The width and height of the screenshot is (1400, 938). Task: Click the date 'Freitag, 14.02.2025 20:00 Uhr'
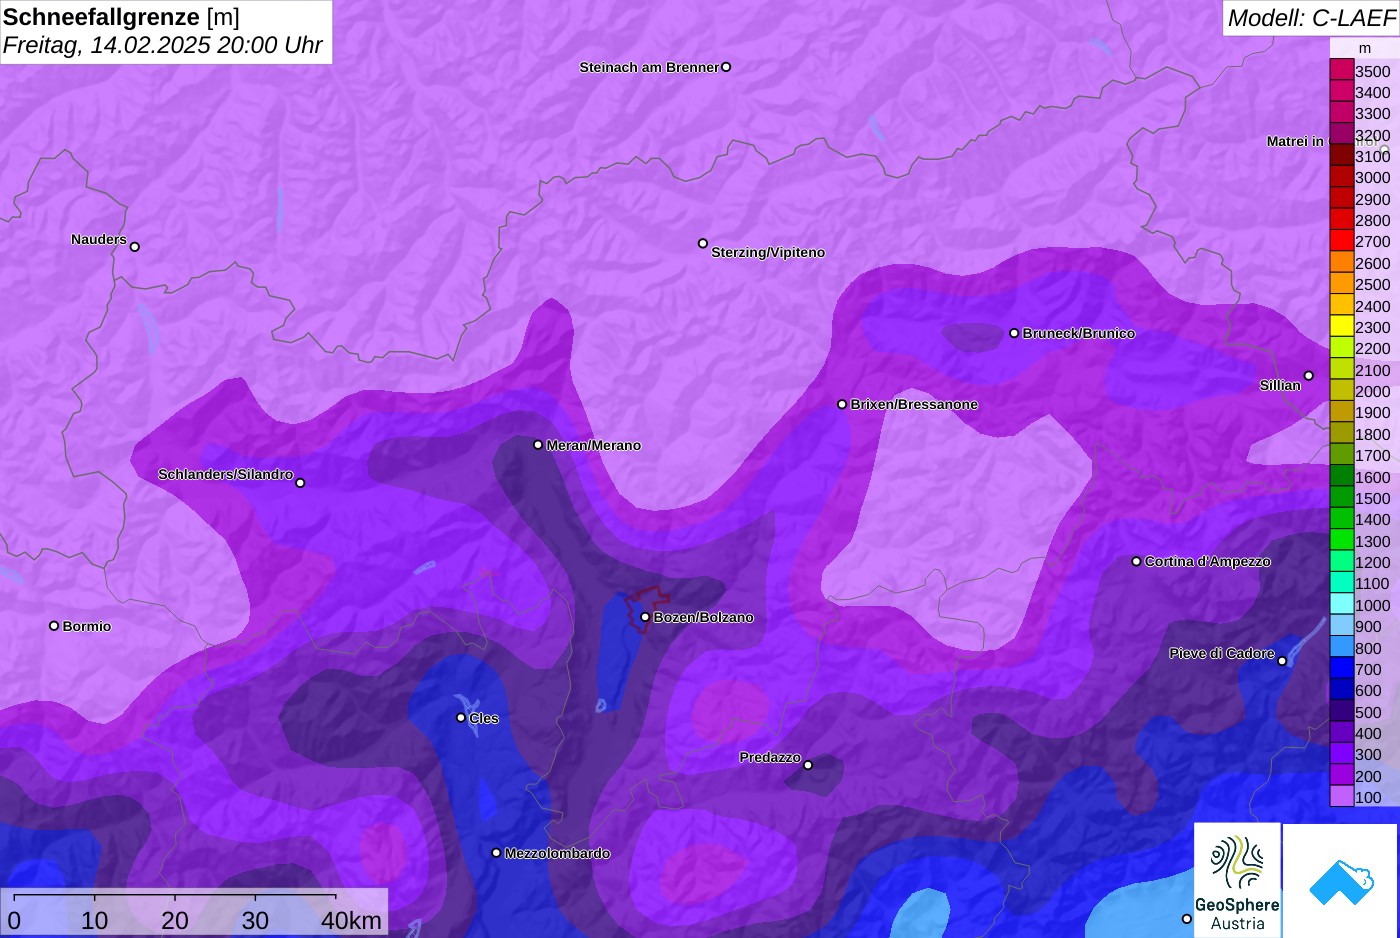tap(163, 45)
